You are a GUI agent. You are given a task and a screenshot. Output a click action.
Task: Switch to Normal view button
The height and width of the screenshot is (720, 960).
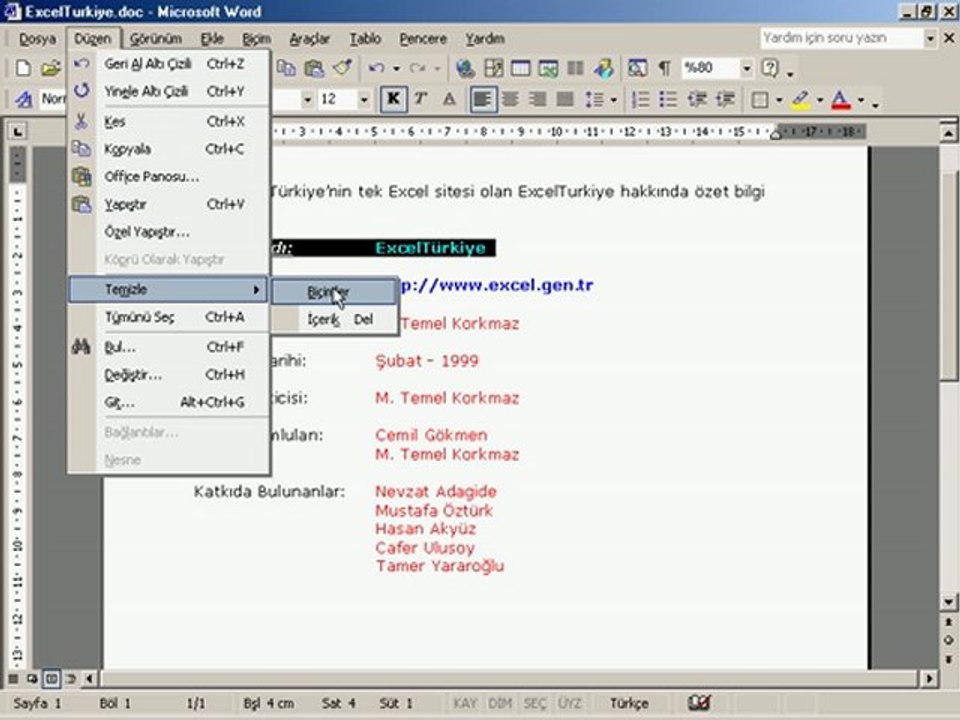pos(13,678)
